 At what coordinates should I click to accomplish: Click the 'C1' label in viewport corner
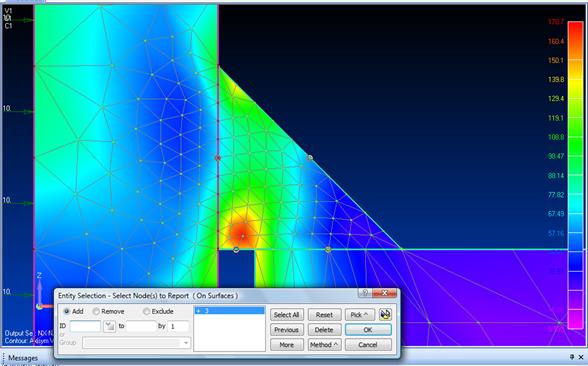pos(8,26)
